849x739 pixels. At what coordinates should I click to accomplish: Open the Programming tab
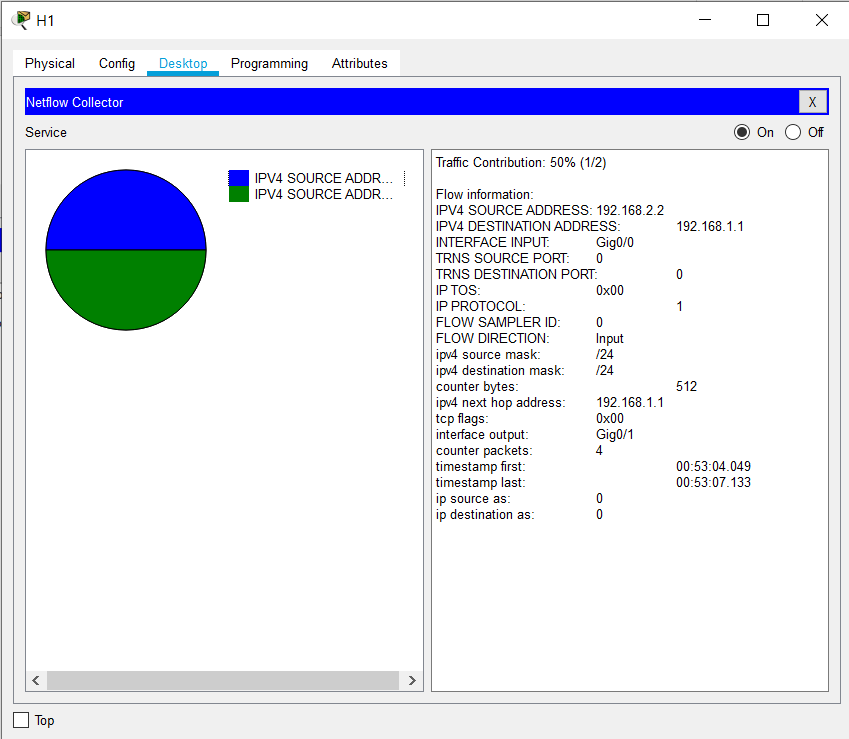(x=269, y=63)
